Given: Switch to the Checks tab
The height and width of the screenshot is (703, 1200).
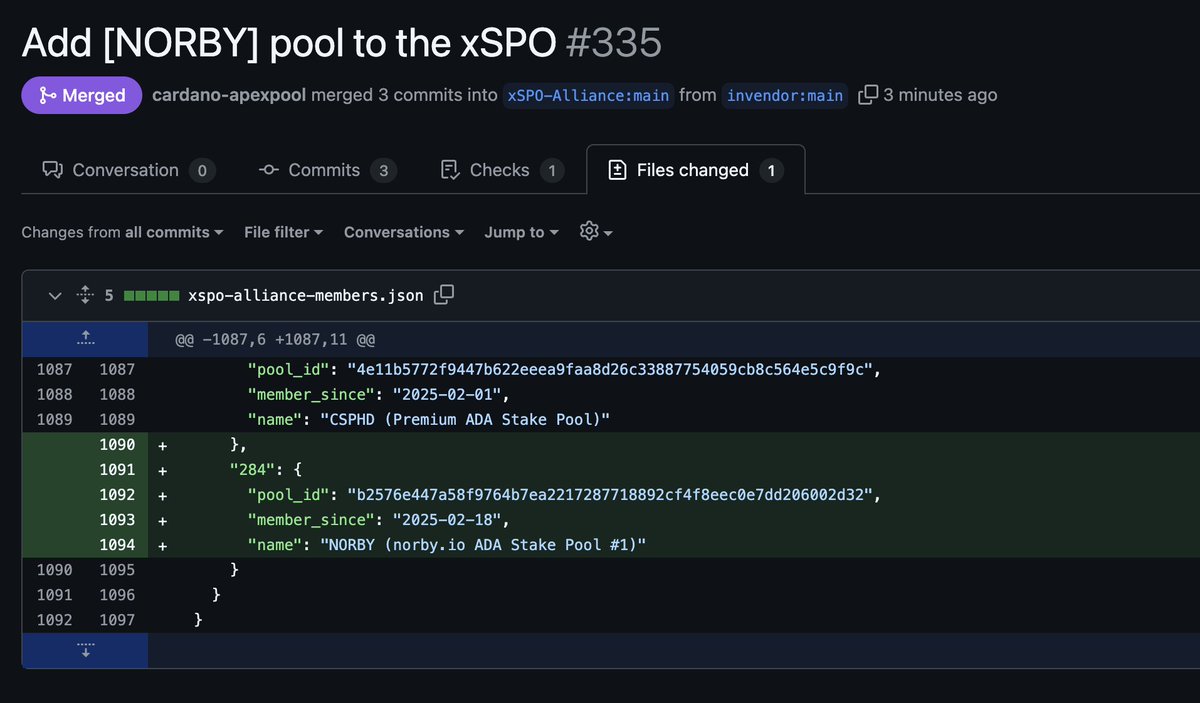Looking at the screenshot, I should [x=502, y=170].
